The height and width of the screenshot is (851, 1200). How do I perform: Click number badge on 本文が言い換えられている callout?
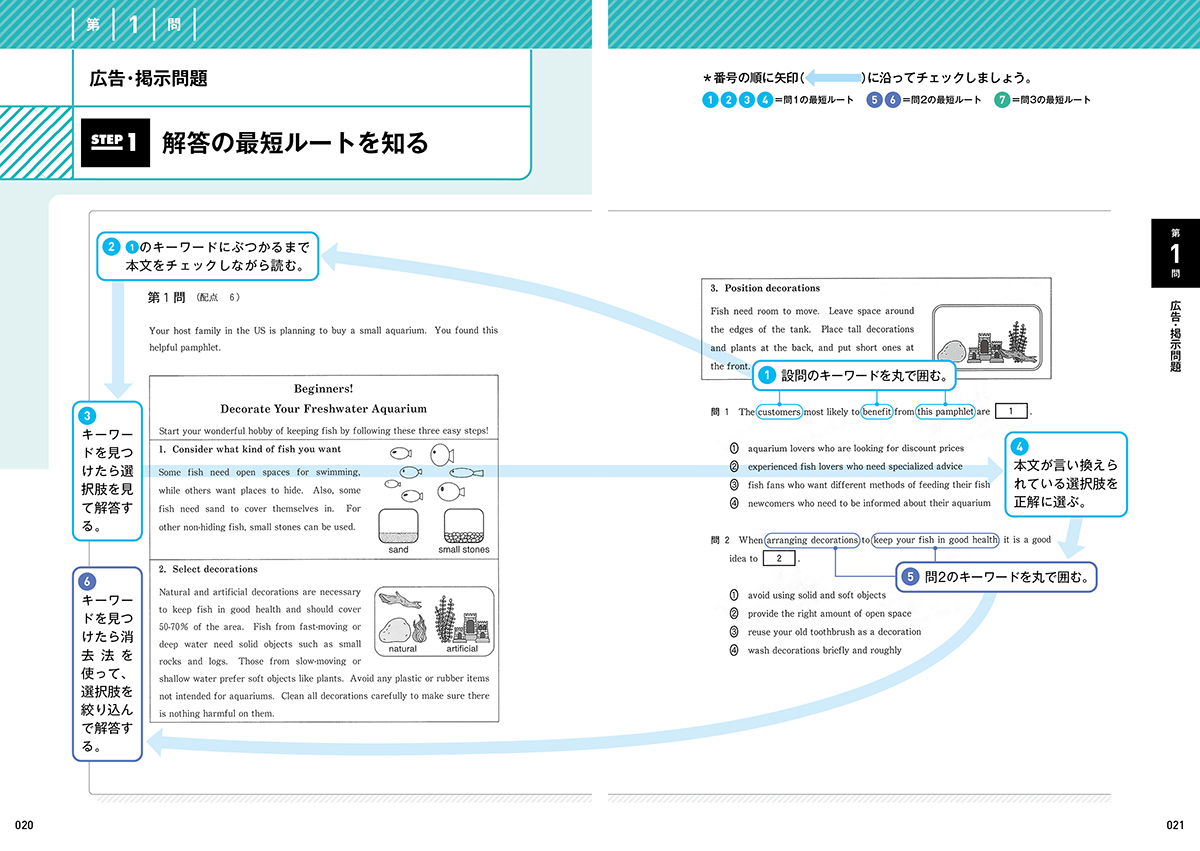point(1019,447)
